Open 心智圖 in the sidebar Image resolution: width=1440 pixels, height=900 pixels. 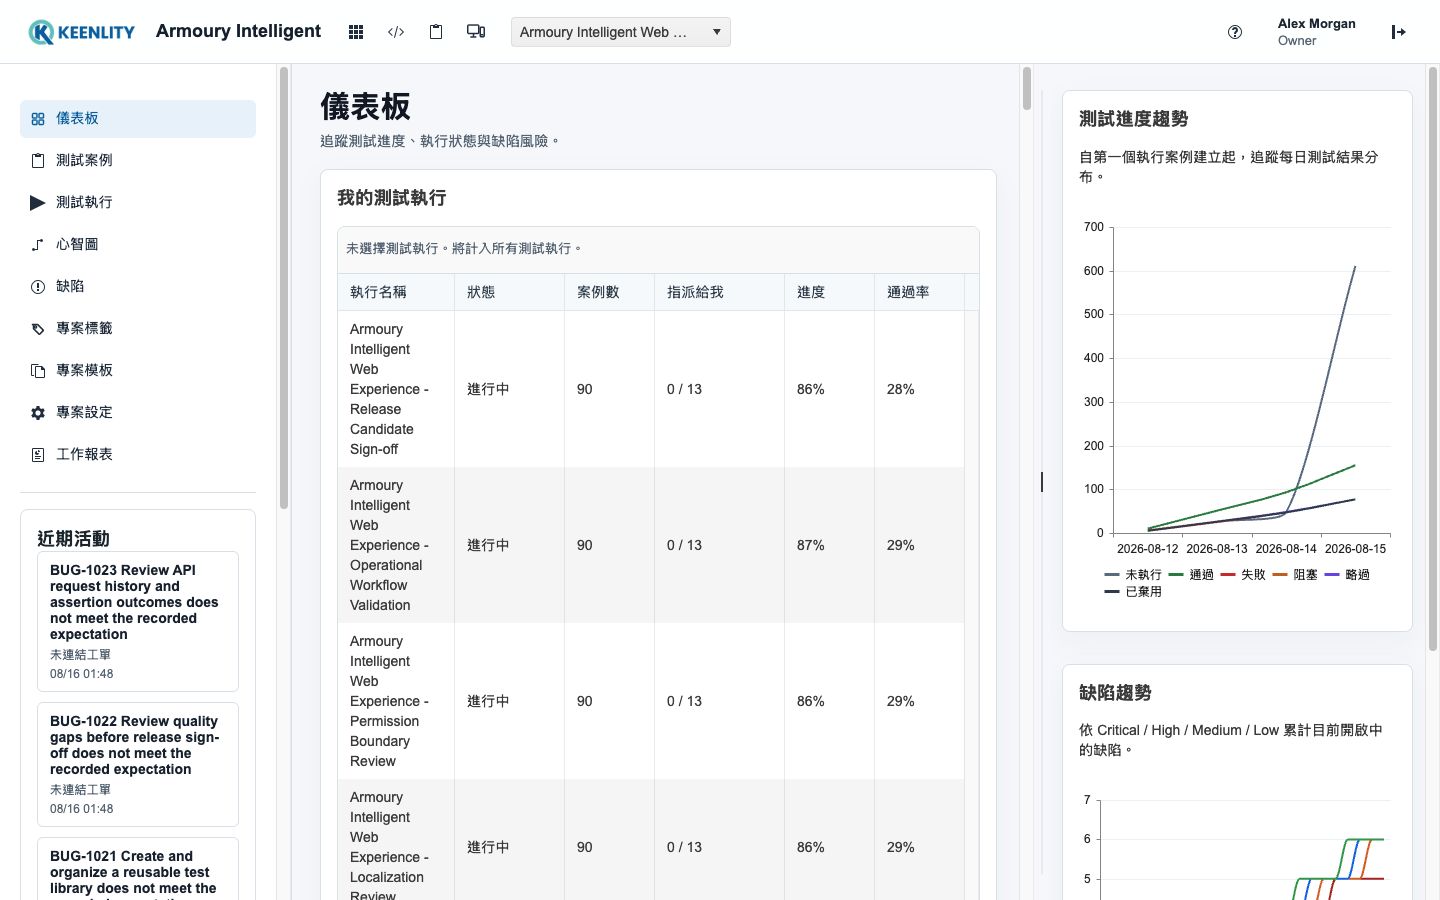pyautogui.click(x=138, y=245)
